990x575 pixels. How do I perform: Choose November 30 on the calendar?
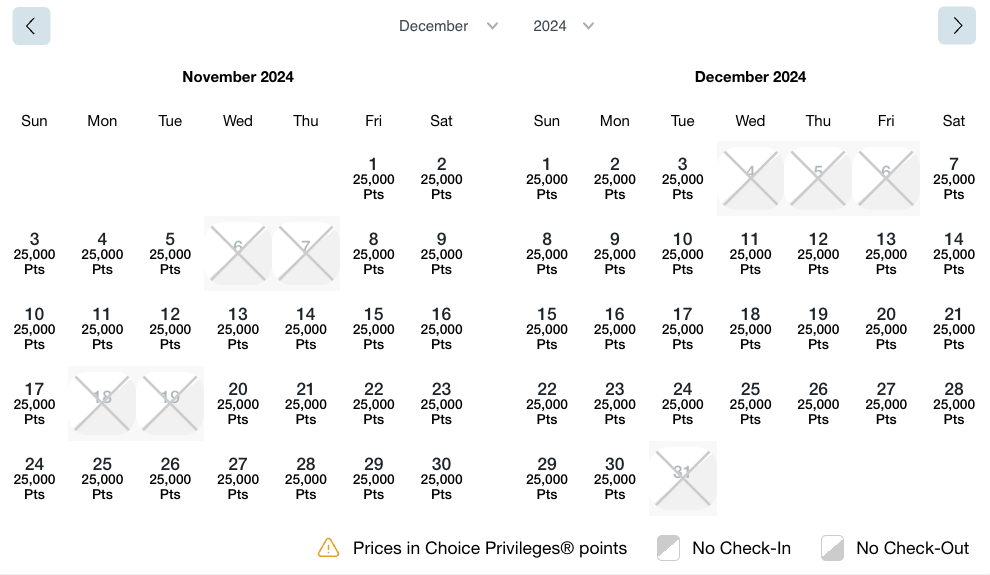441,479
